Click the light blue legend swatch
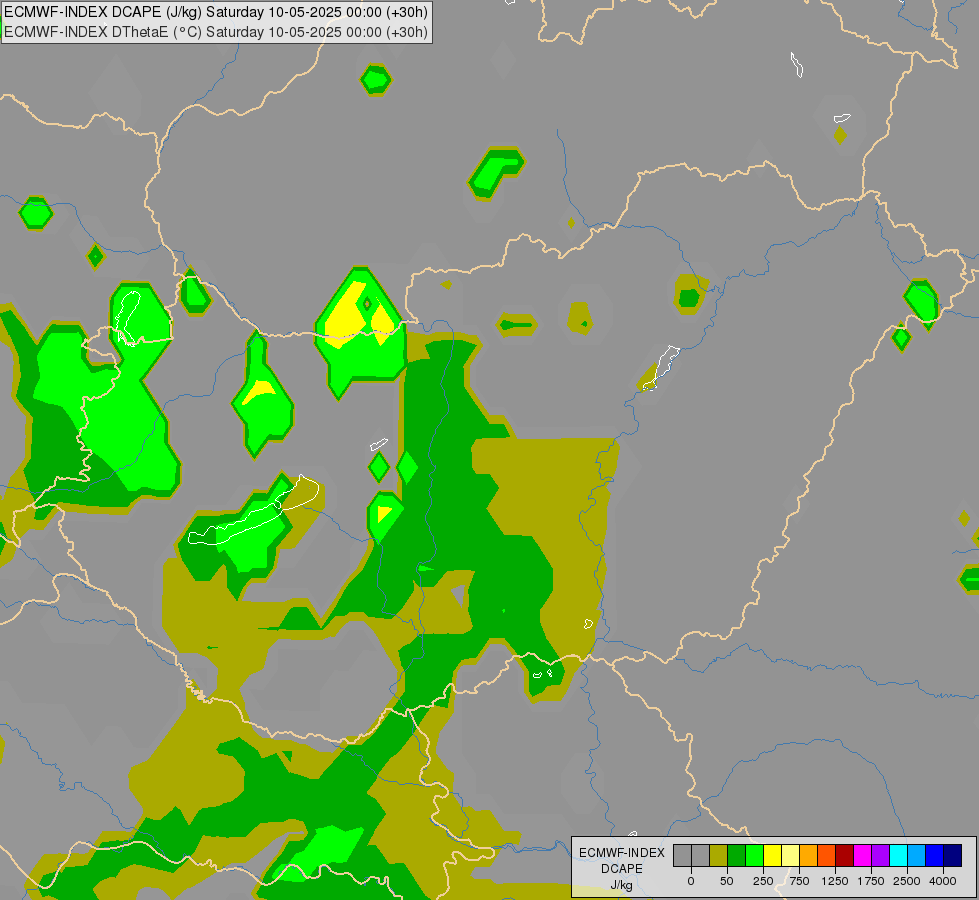 click(x=917, y=856)
